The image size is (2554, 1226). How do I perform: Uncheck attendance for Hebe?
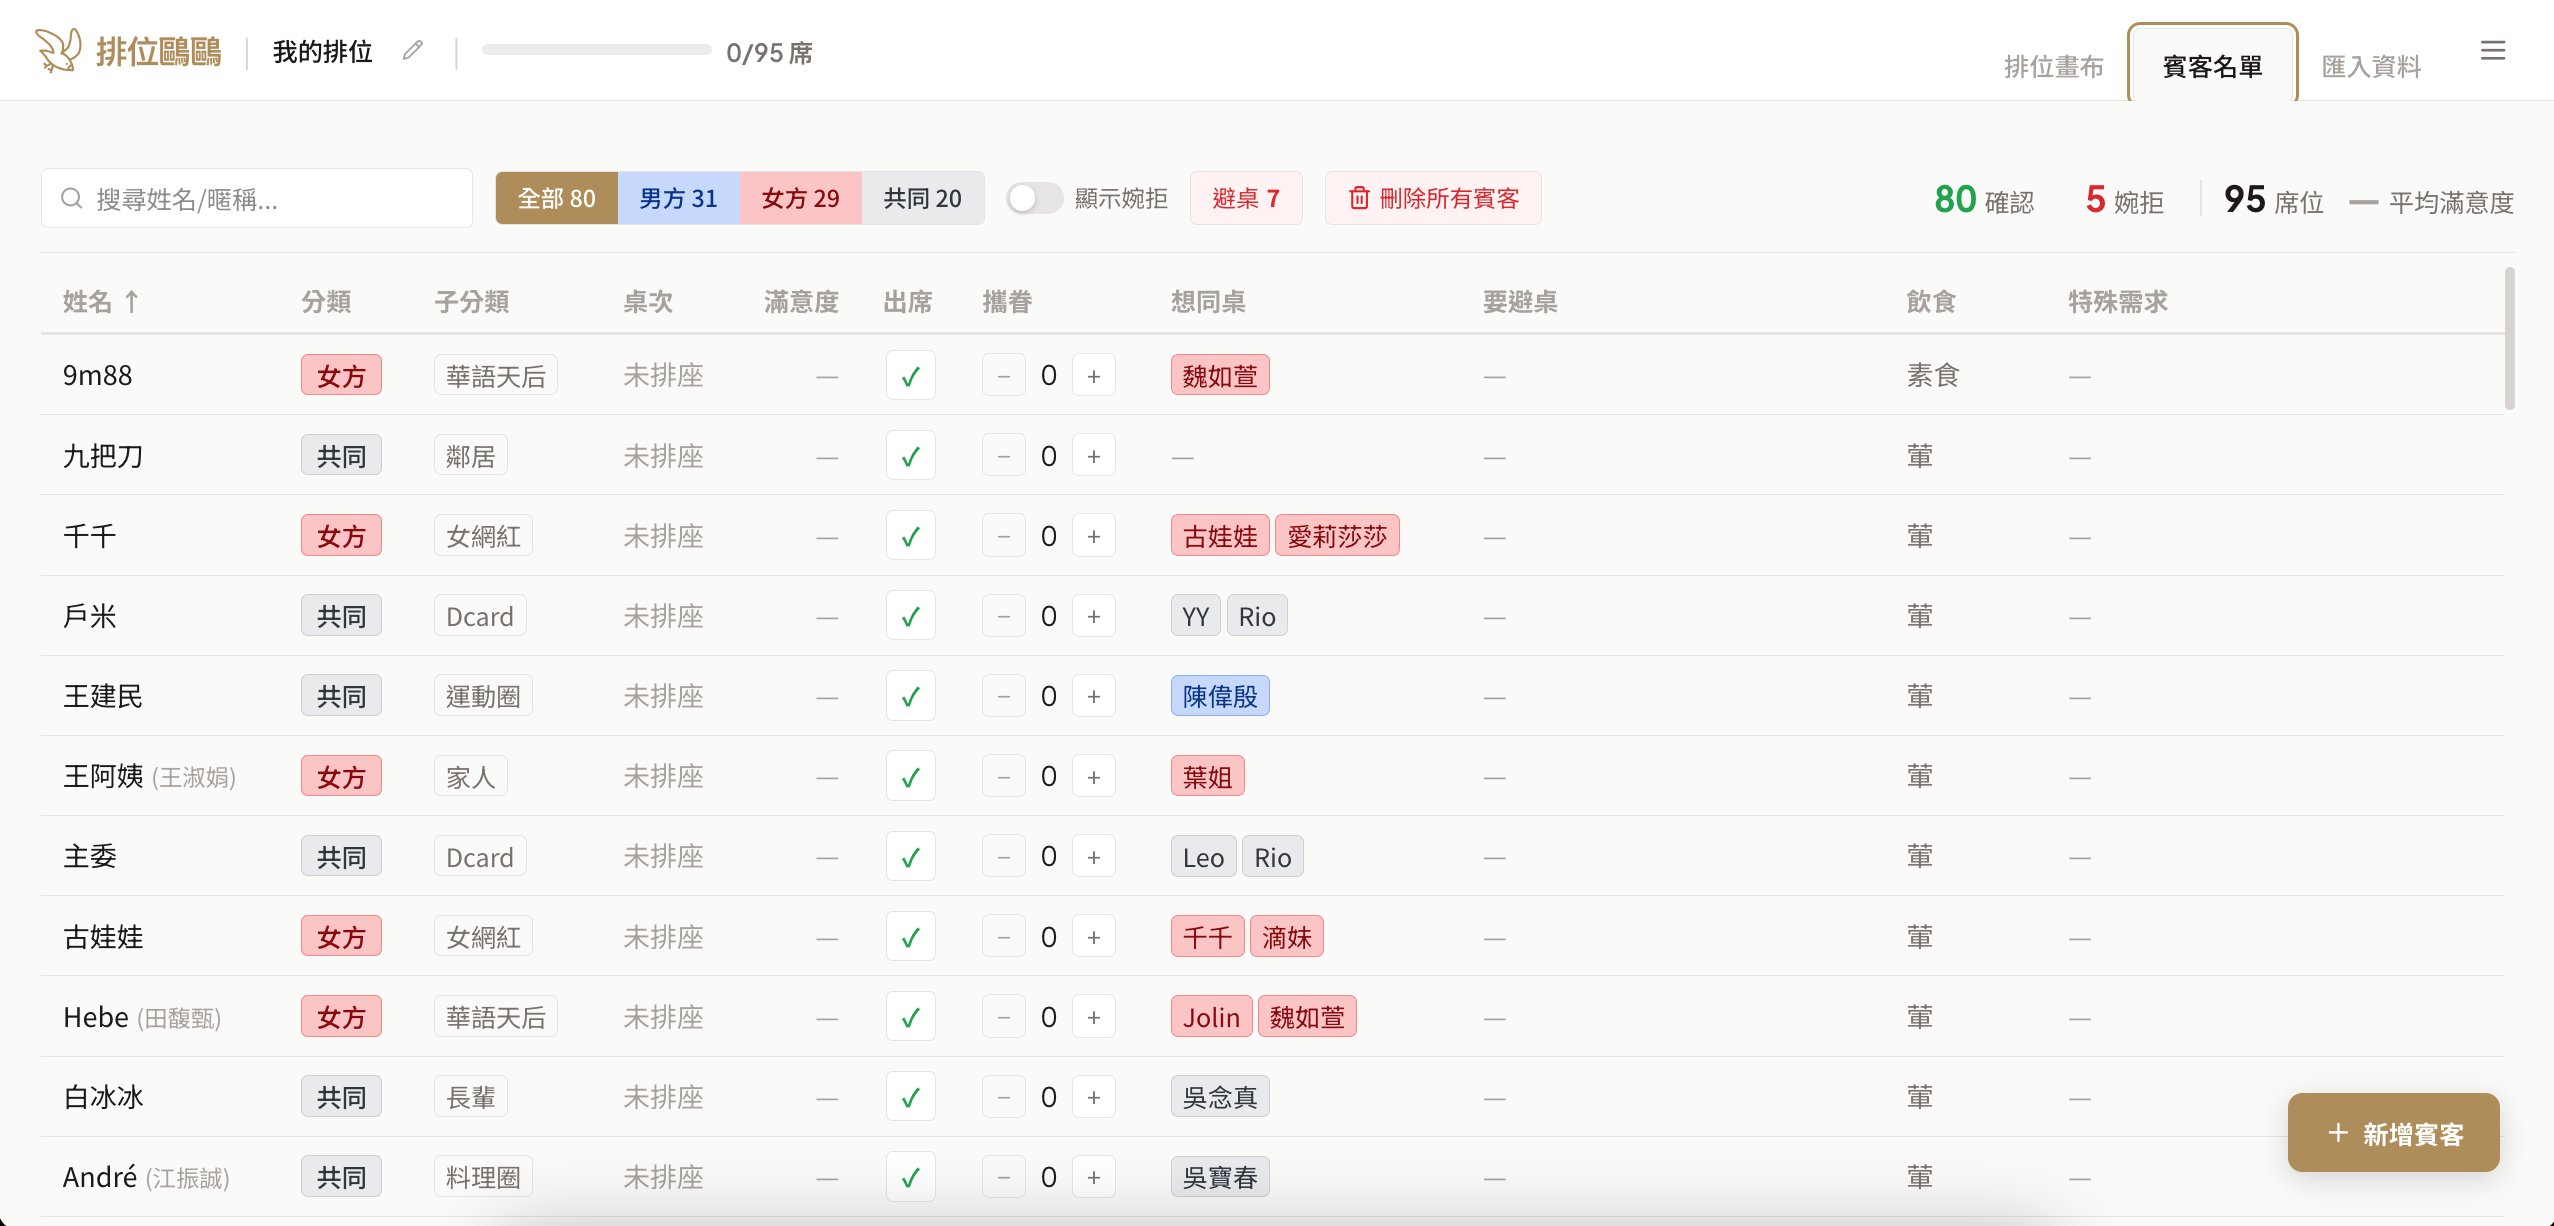pyautogui.click(x=910, y=1017)
